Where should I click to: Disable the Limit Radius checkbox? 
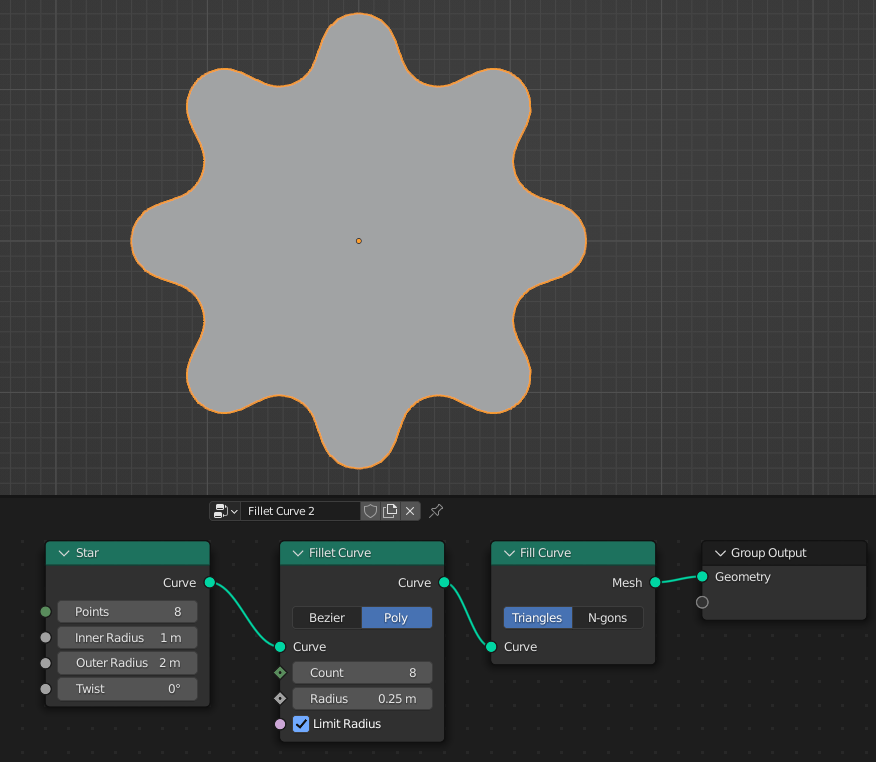[301, 723]
